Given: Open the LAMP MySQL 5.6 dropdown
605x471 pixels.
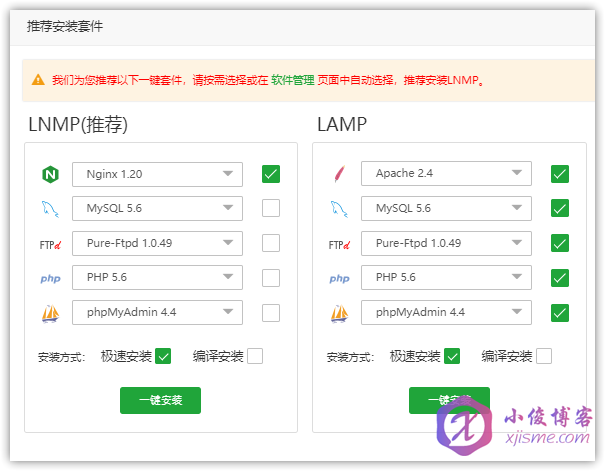Looking at the screenshot, I should [x=446, y=209].
